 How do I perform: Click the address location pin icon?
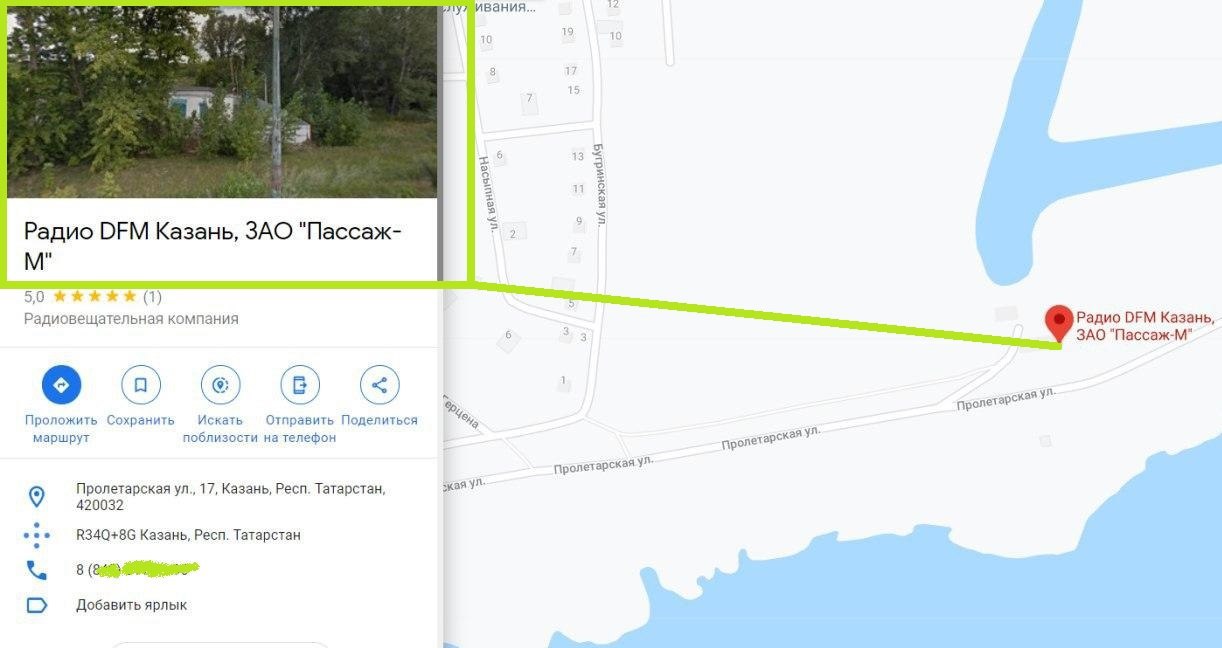pyautogui.click(x=37, y=497)
